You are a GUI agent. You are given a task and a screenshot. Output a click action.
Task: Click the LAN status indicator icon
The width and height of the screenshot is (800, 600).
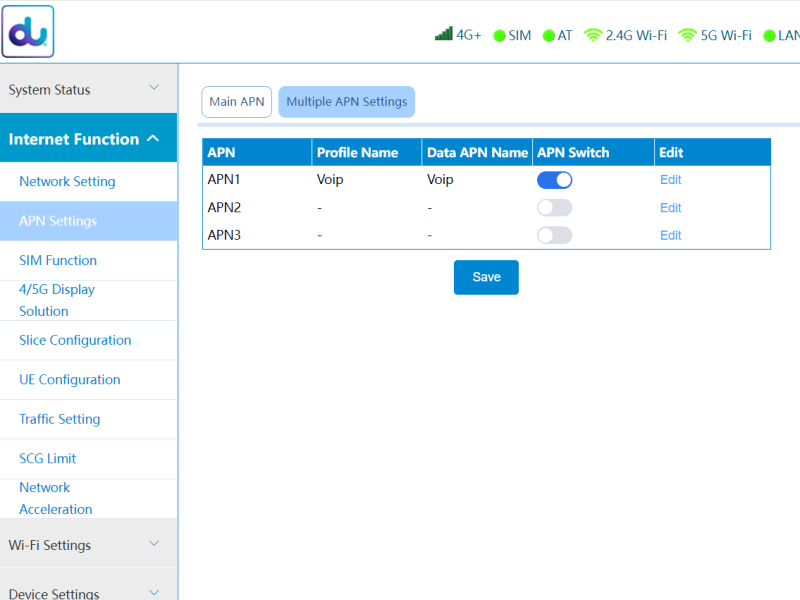(x=769, y=36)
